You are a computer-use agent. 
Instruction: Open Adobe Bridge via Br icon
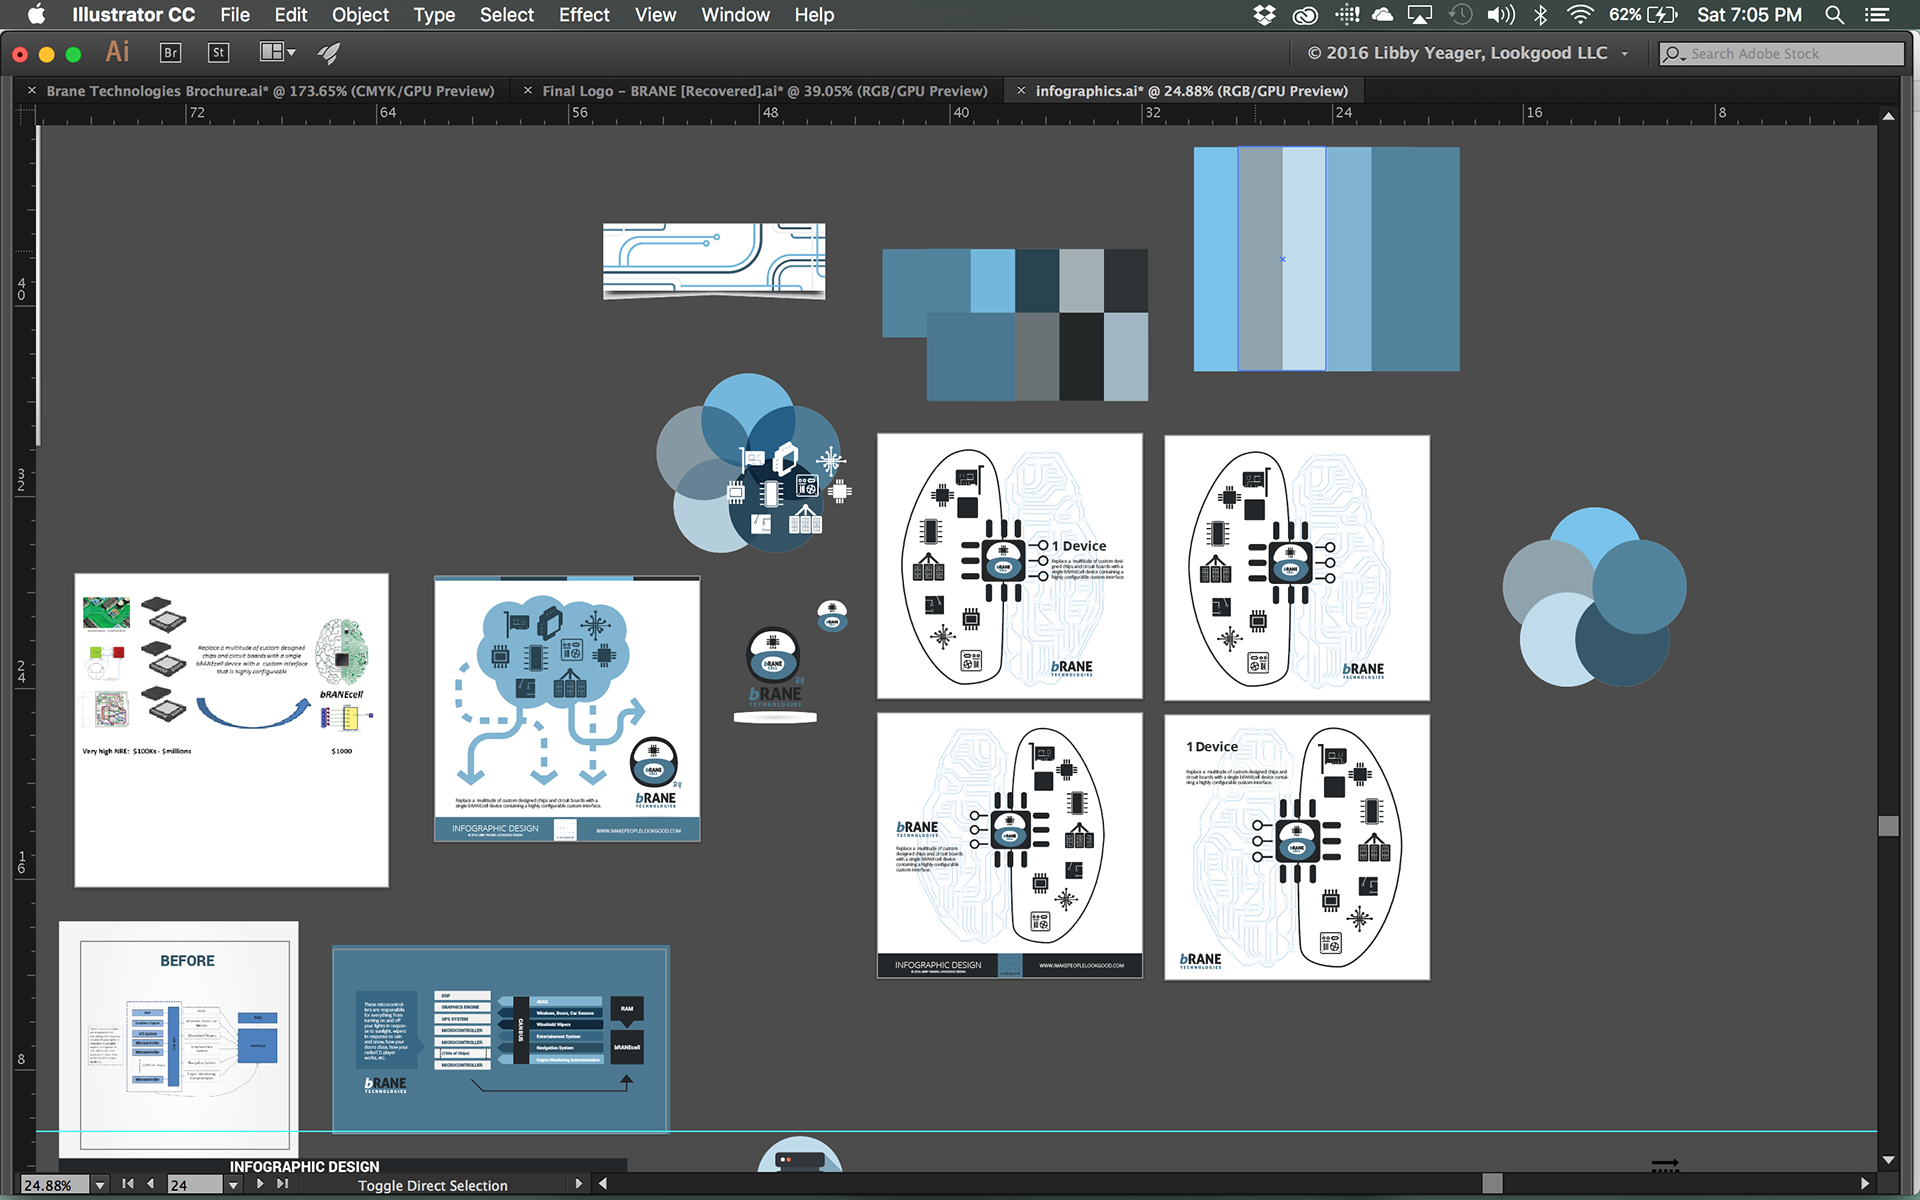point(170,53)
